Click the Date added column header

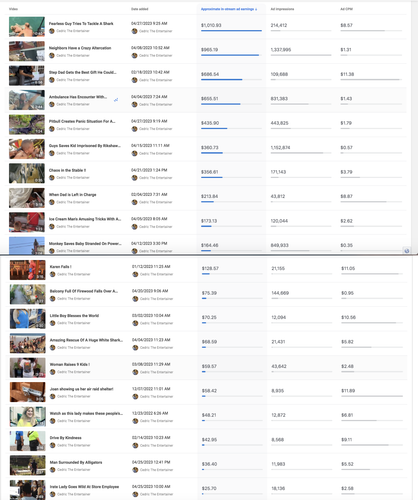point(139,9)
